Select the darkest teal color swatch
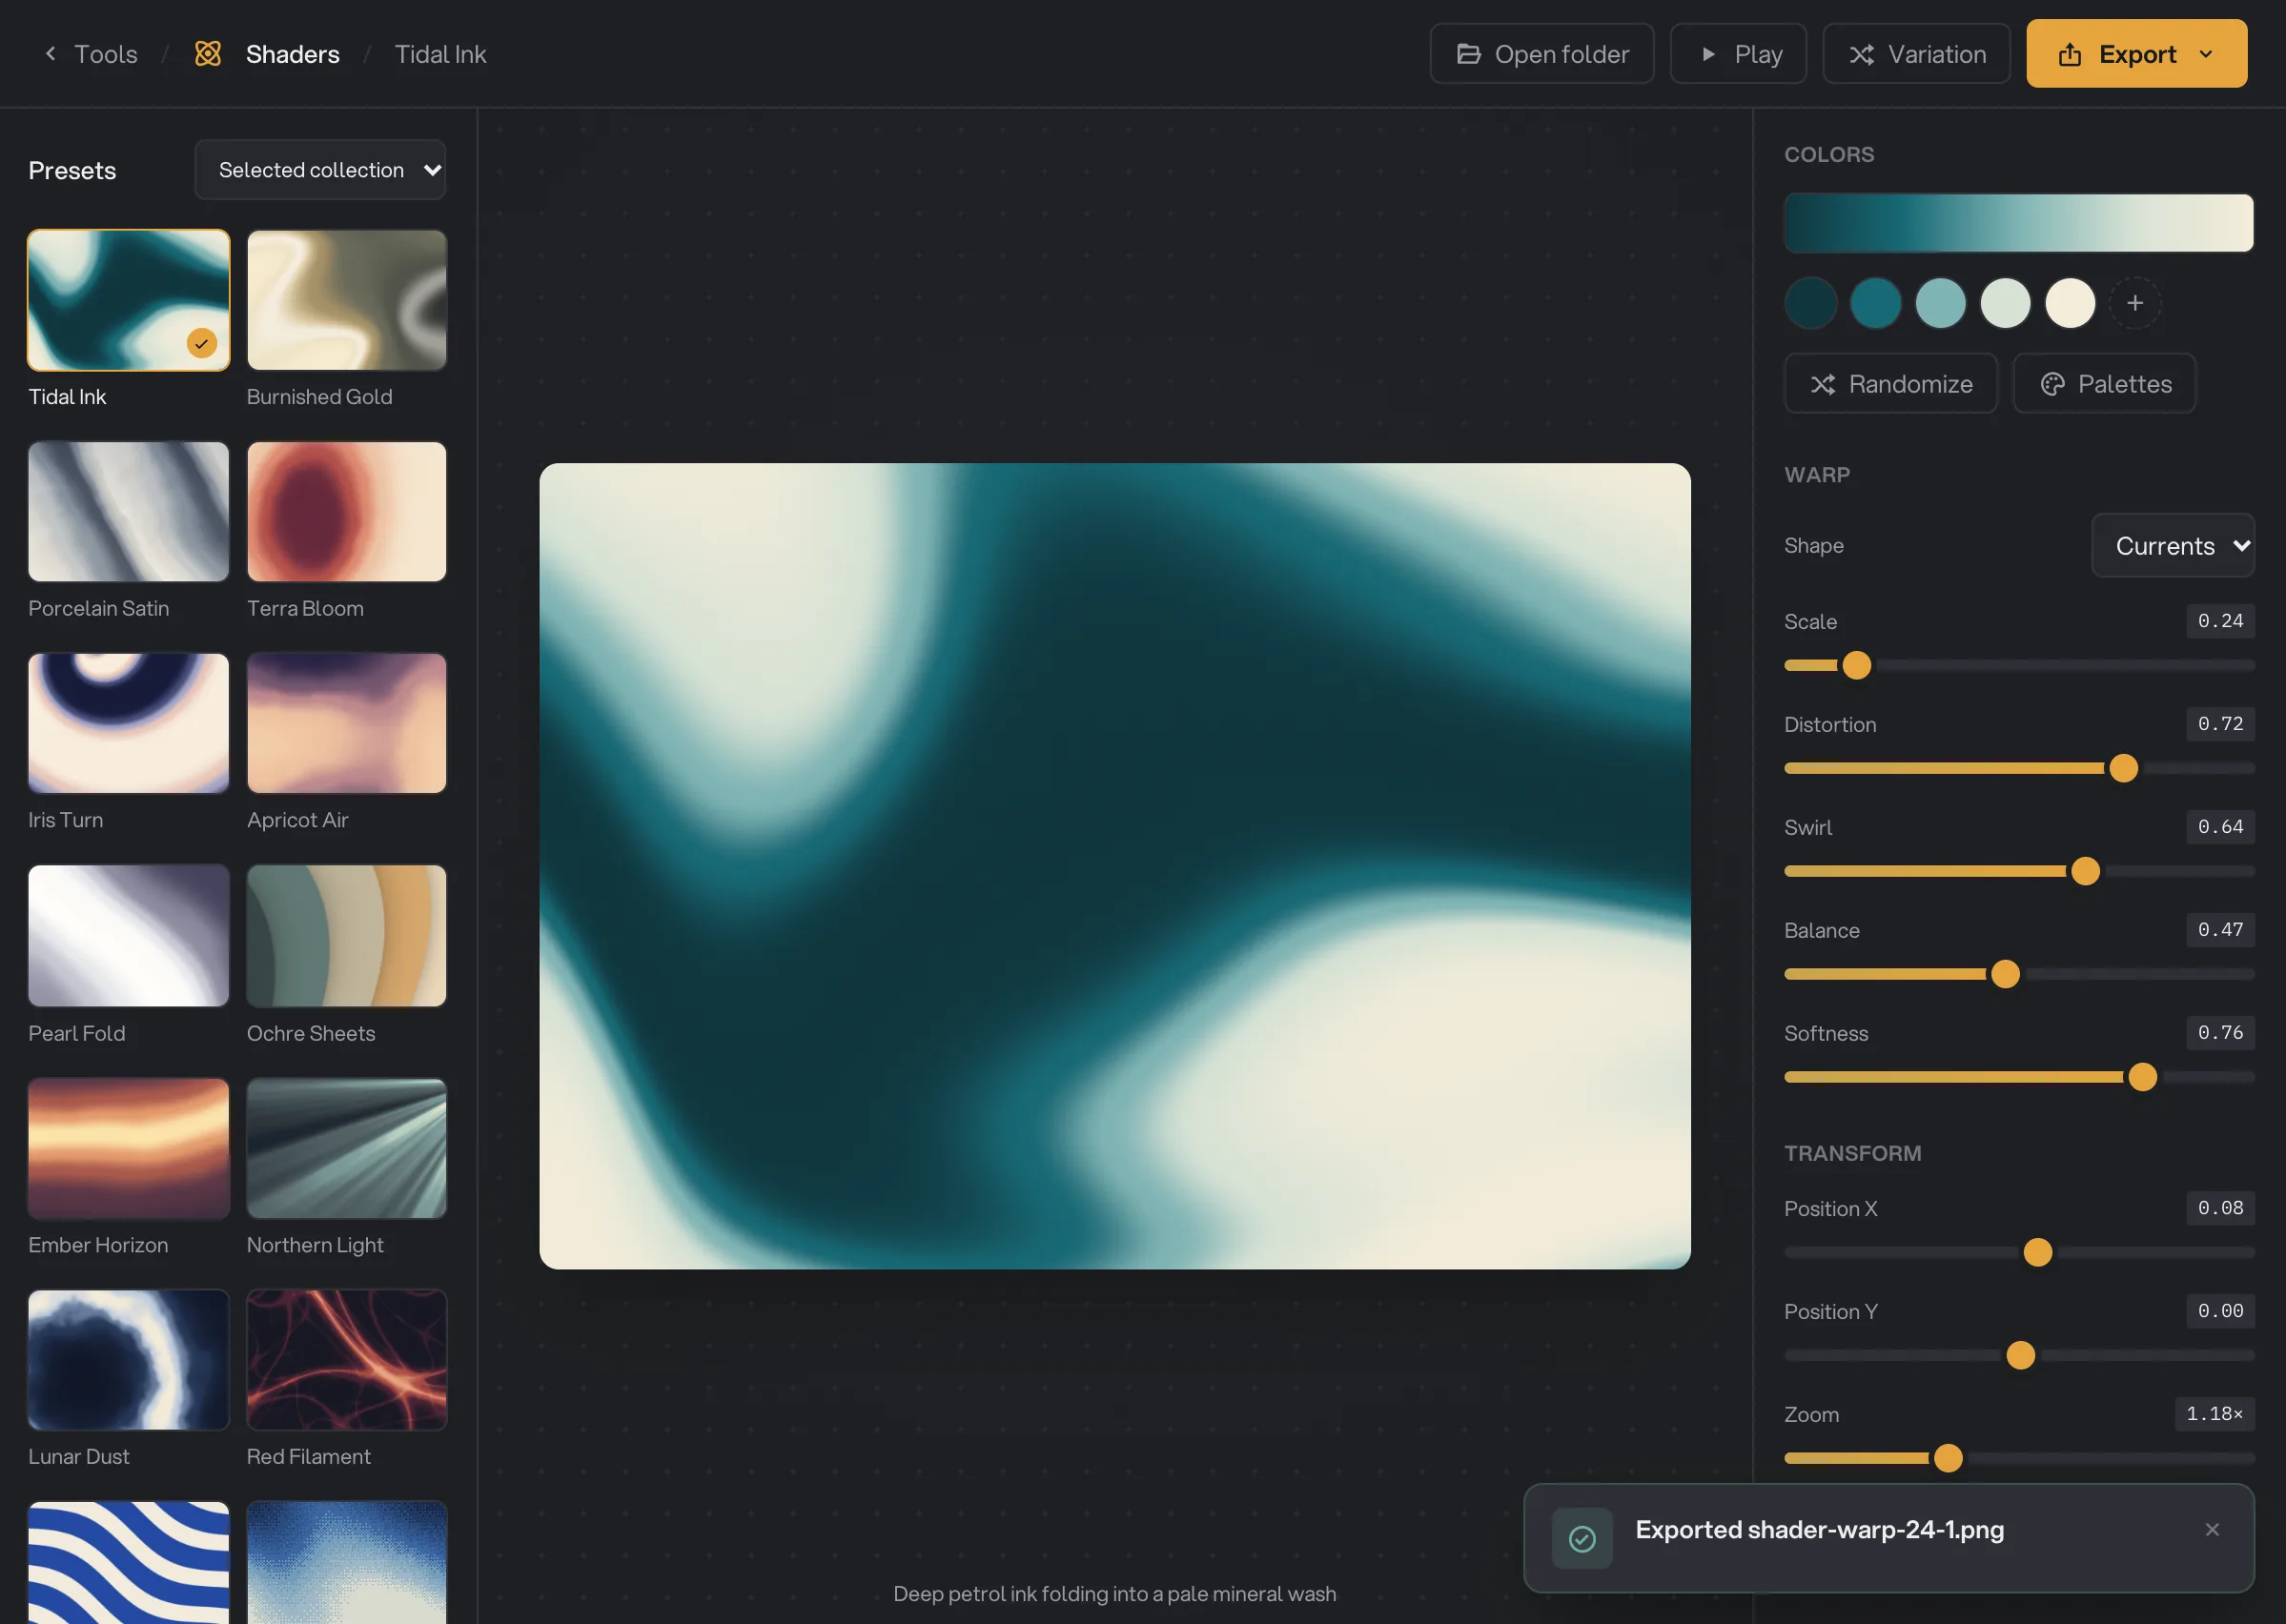 pos(1810,302)
